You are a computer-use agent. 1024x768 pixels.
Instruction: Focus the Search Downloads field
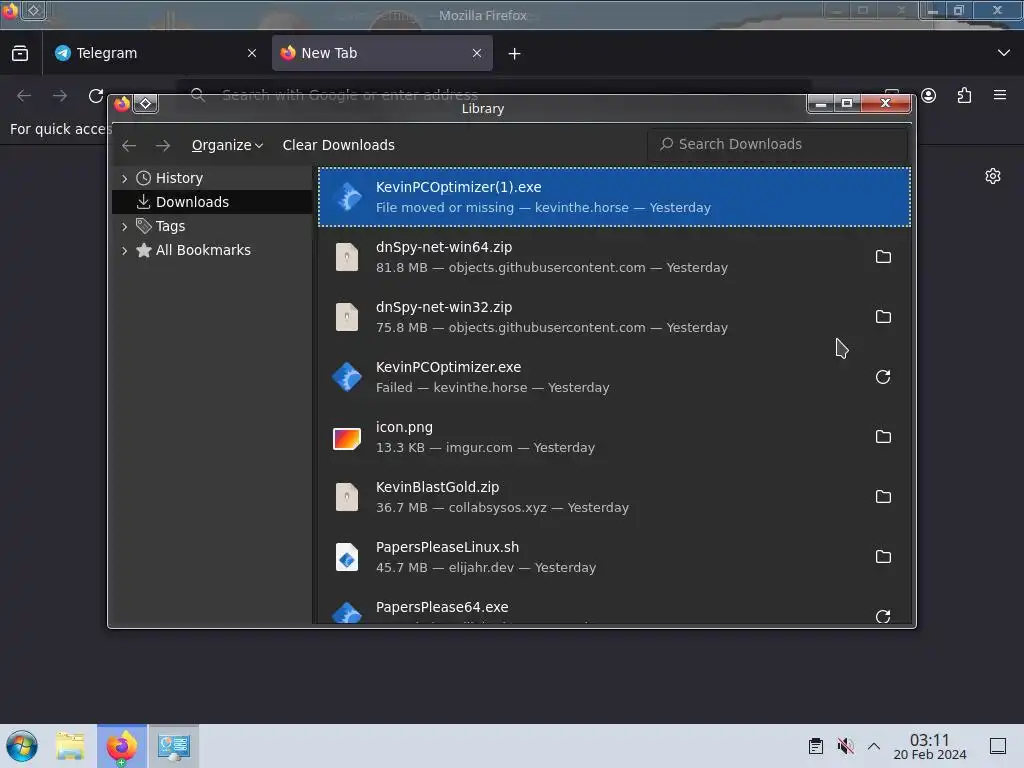click(x=777, y=144)
